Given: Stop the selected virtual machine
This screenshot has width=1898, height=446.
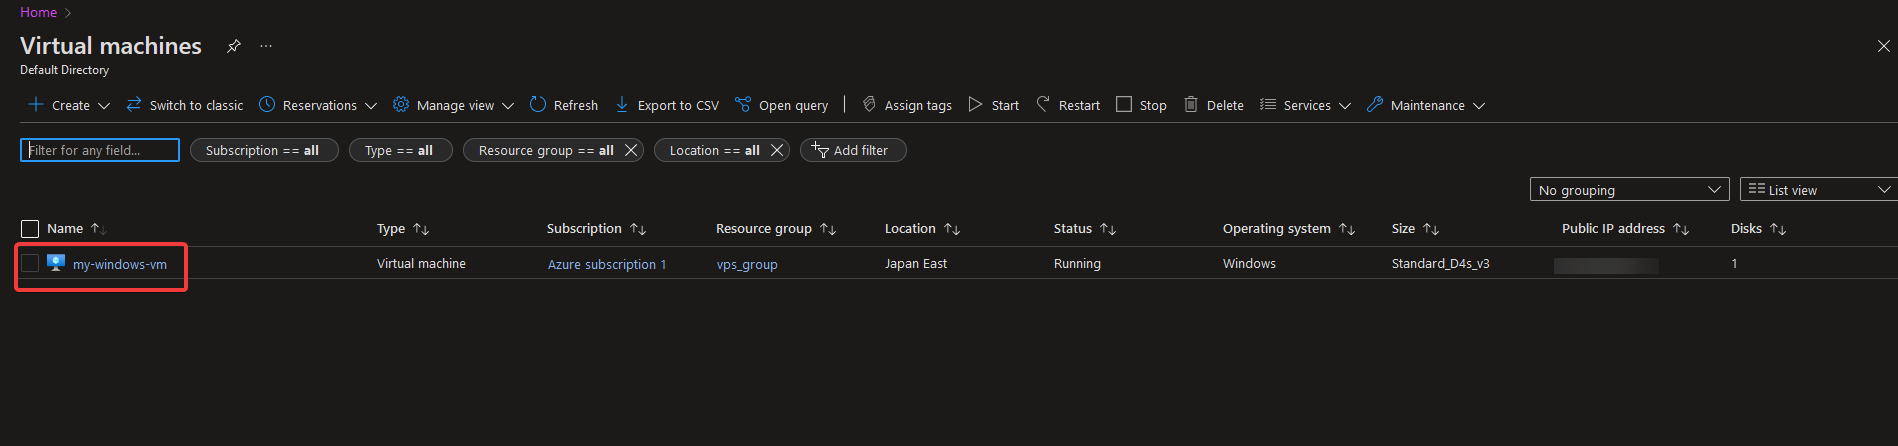Looking at the screenshot, I should 1141,105.
